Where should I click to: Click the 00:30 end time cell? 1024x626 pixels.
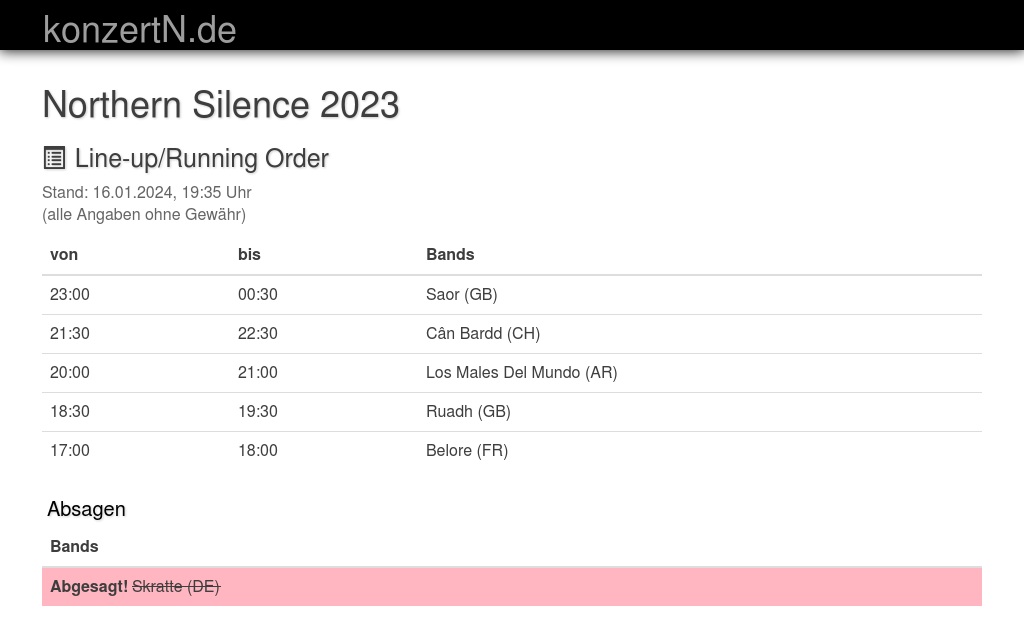(x=258, y=294)
